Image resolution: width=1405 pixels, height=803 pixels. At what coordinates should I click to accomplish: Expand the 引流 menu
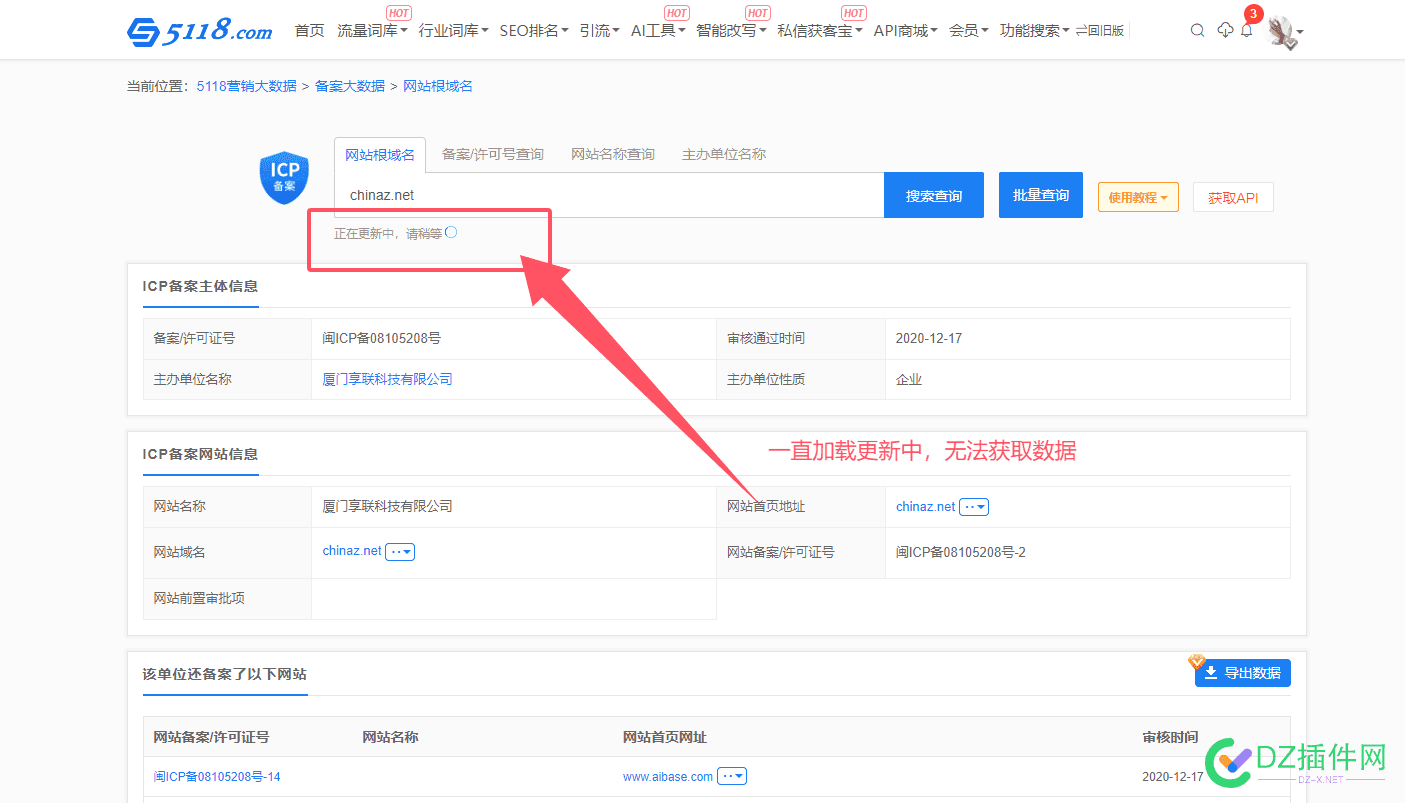599,31
